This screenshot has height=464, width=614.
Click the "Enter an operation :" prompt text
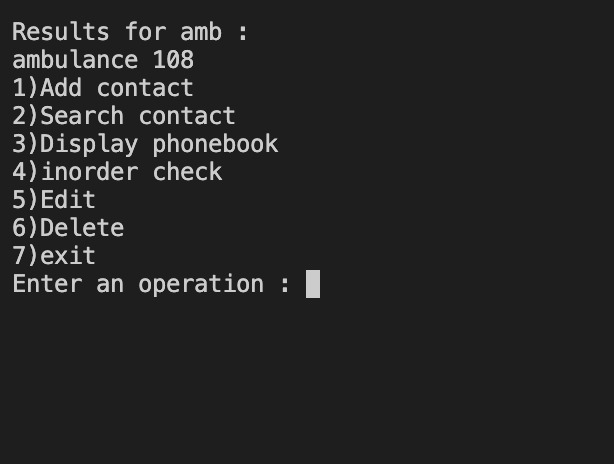click(151, 284)
